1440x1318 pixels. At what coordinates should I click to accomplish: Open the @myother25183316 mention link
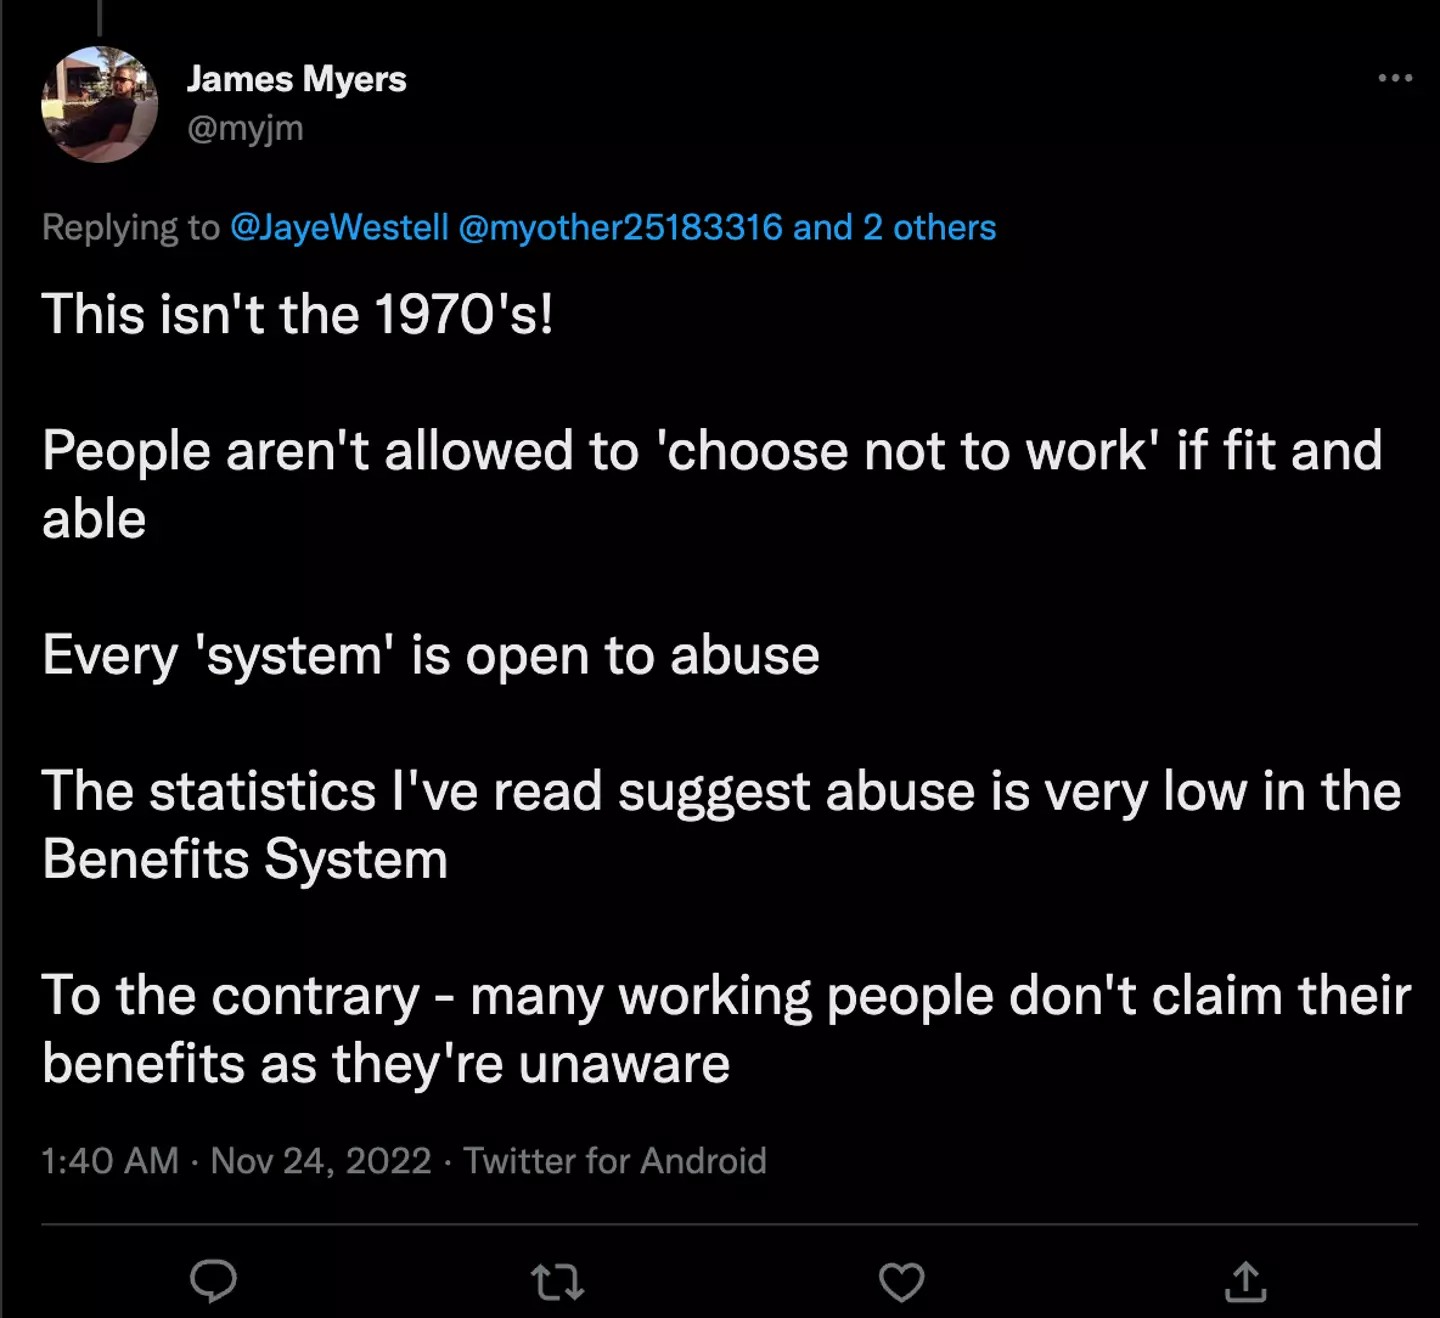620,228
